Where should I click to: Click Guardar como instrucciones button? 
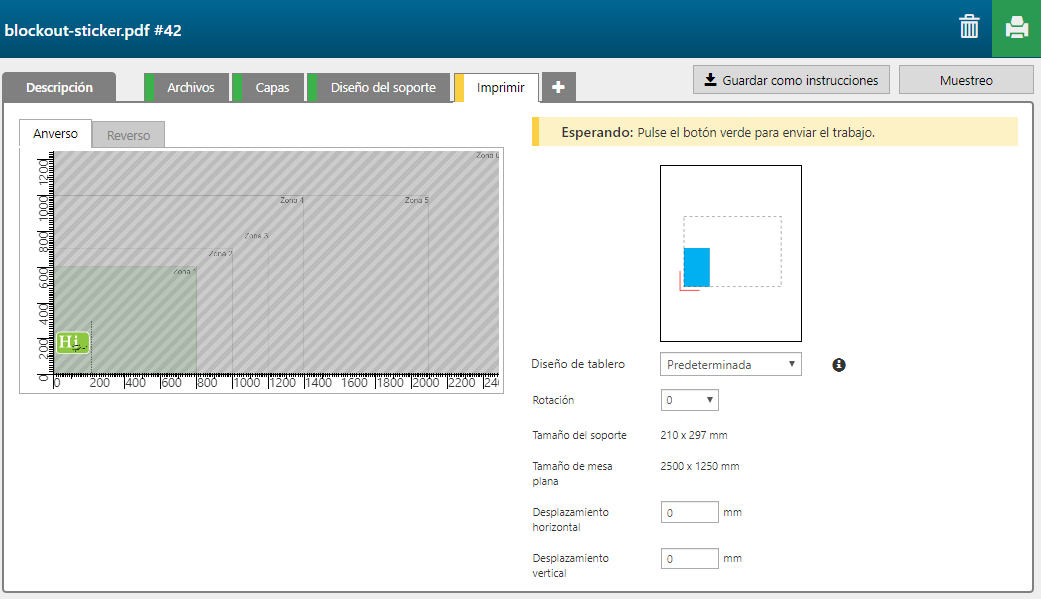[x=791, y=80]
